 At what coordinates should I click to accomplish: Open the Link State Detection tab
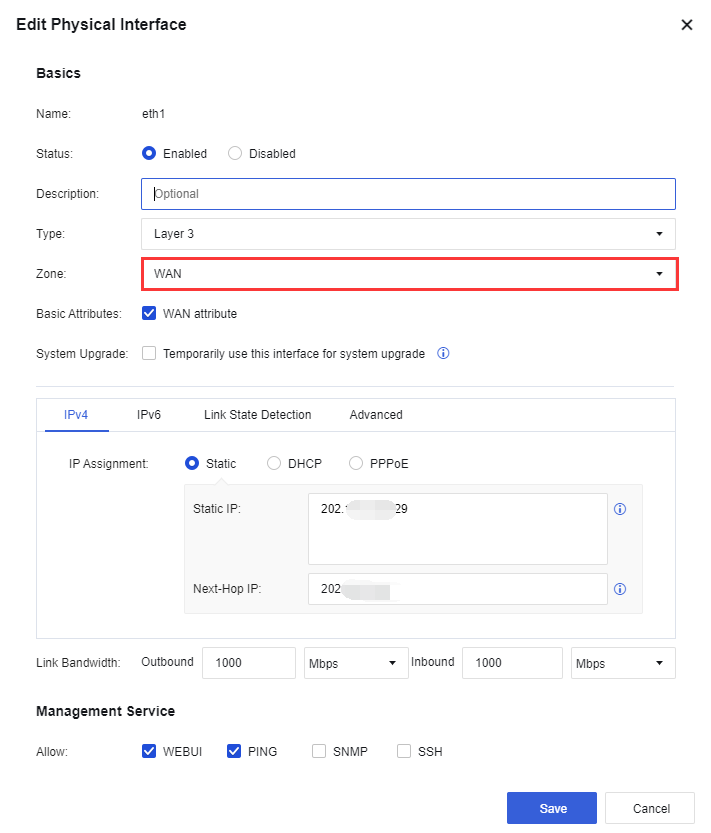coord(257,415)
